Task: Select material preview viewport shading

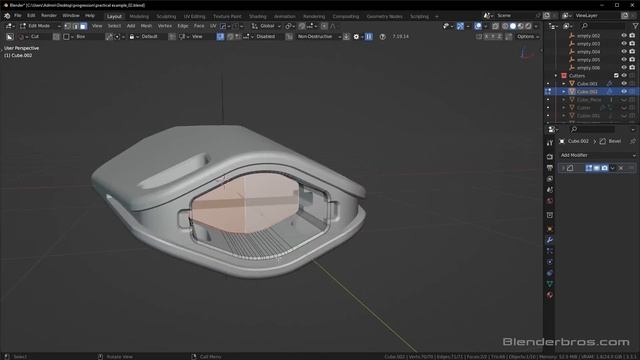Action: (x=521, y=26)
